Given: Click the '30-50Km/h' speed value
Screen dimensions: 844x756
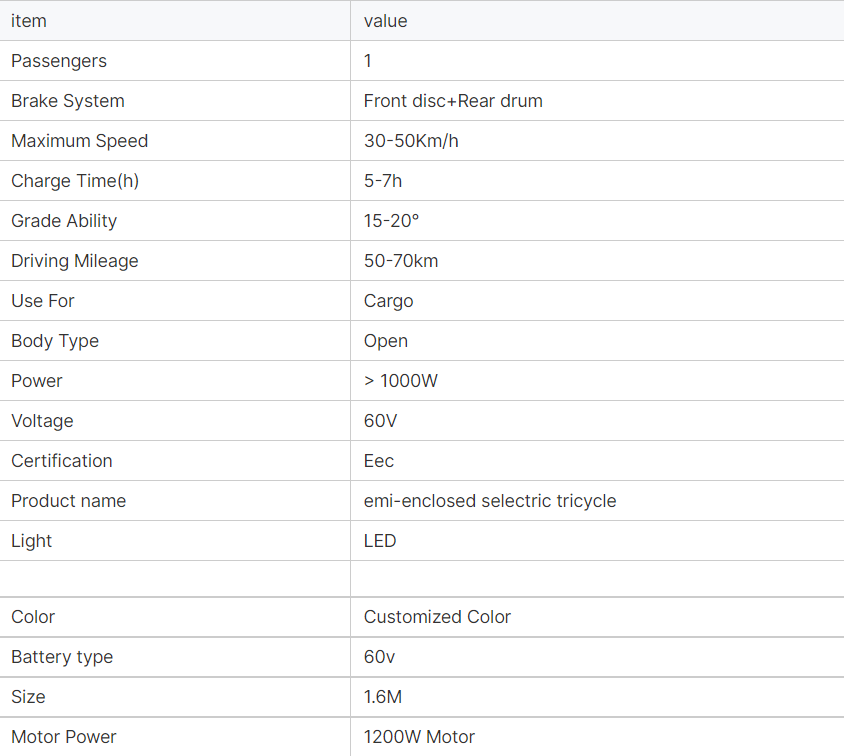Looking at the screenshot, I should click(x=411, y=141).
